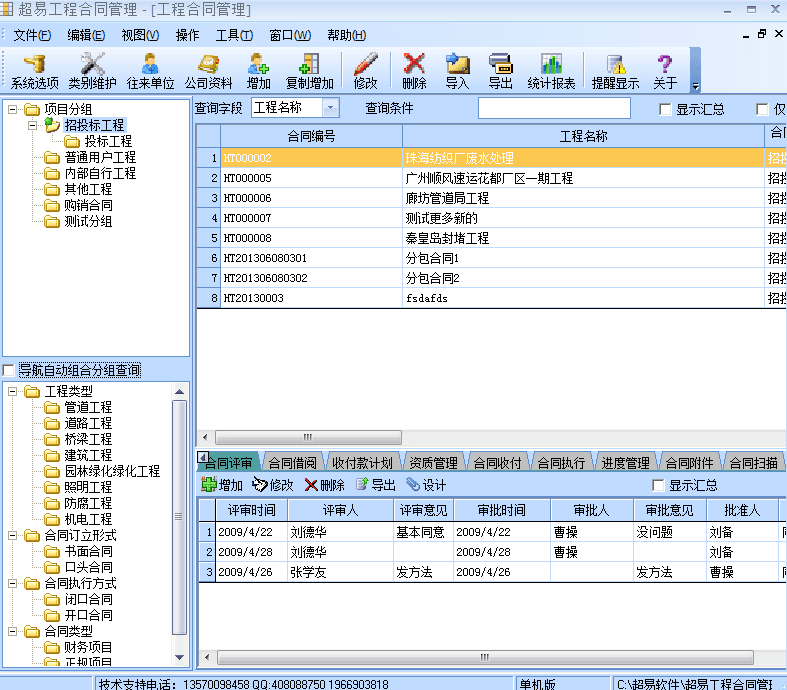Toggle 显示汇总 checkbox in query bar
The width and height of the screenshot is (787, 690).
(665, 109)
